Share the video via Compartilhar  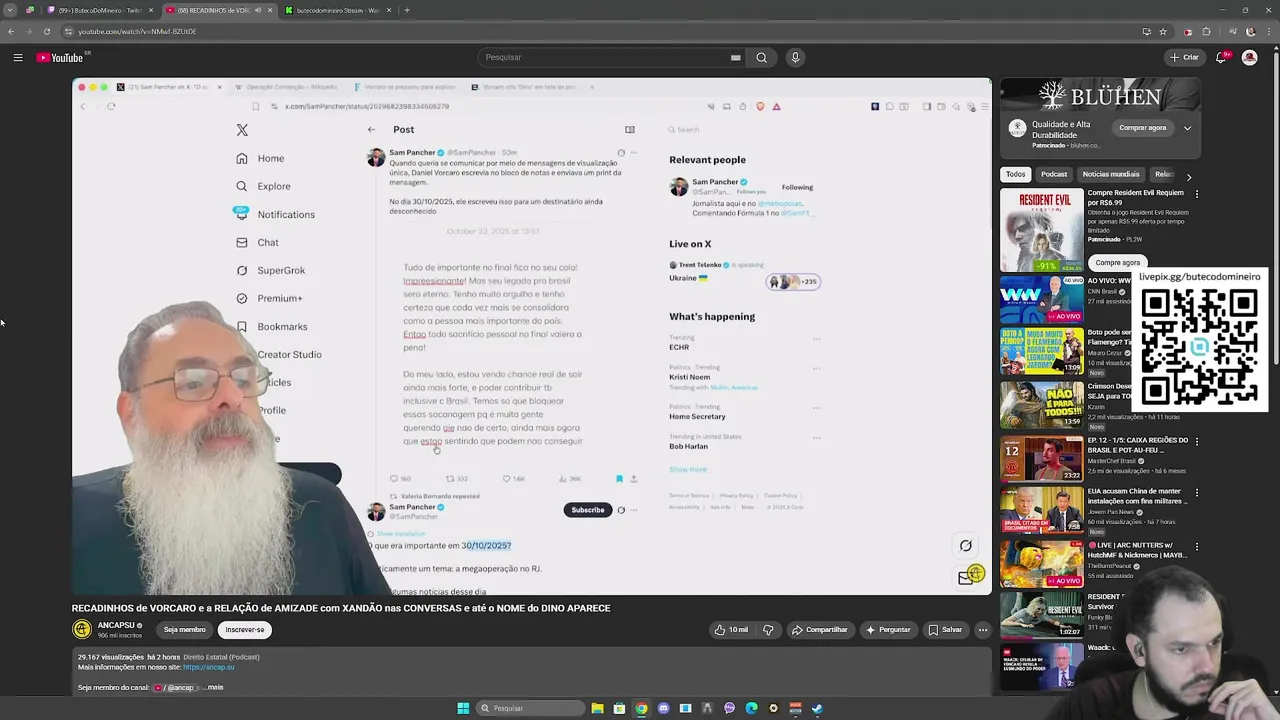click(819, 630)
